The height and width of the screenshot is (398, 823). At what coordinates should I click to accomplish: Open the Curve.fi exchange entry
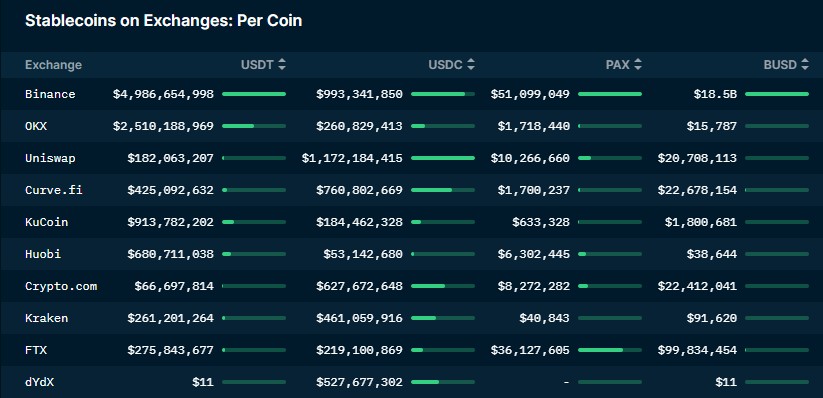54,190
